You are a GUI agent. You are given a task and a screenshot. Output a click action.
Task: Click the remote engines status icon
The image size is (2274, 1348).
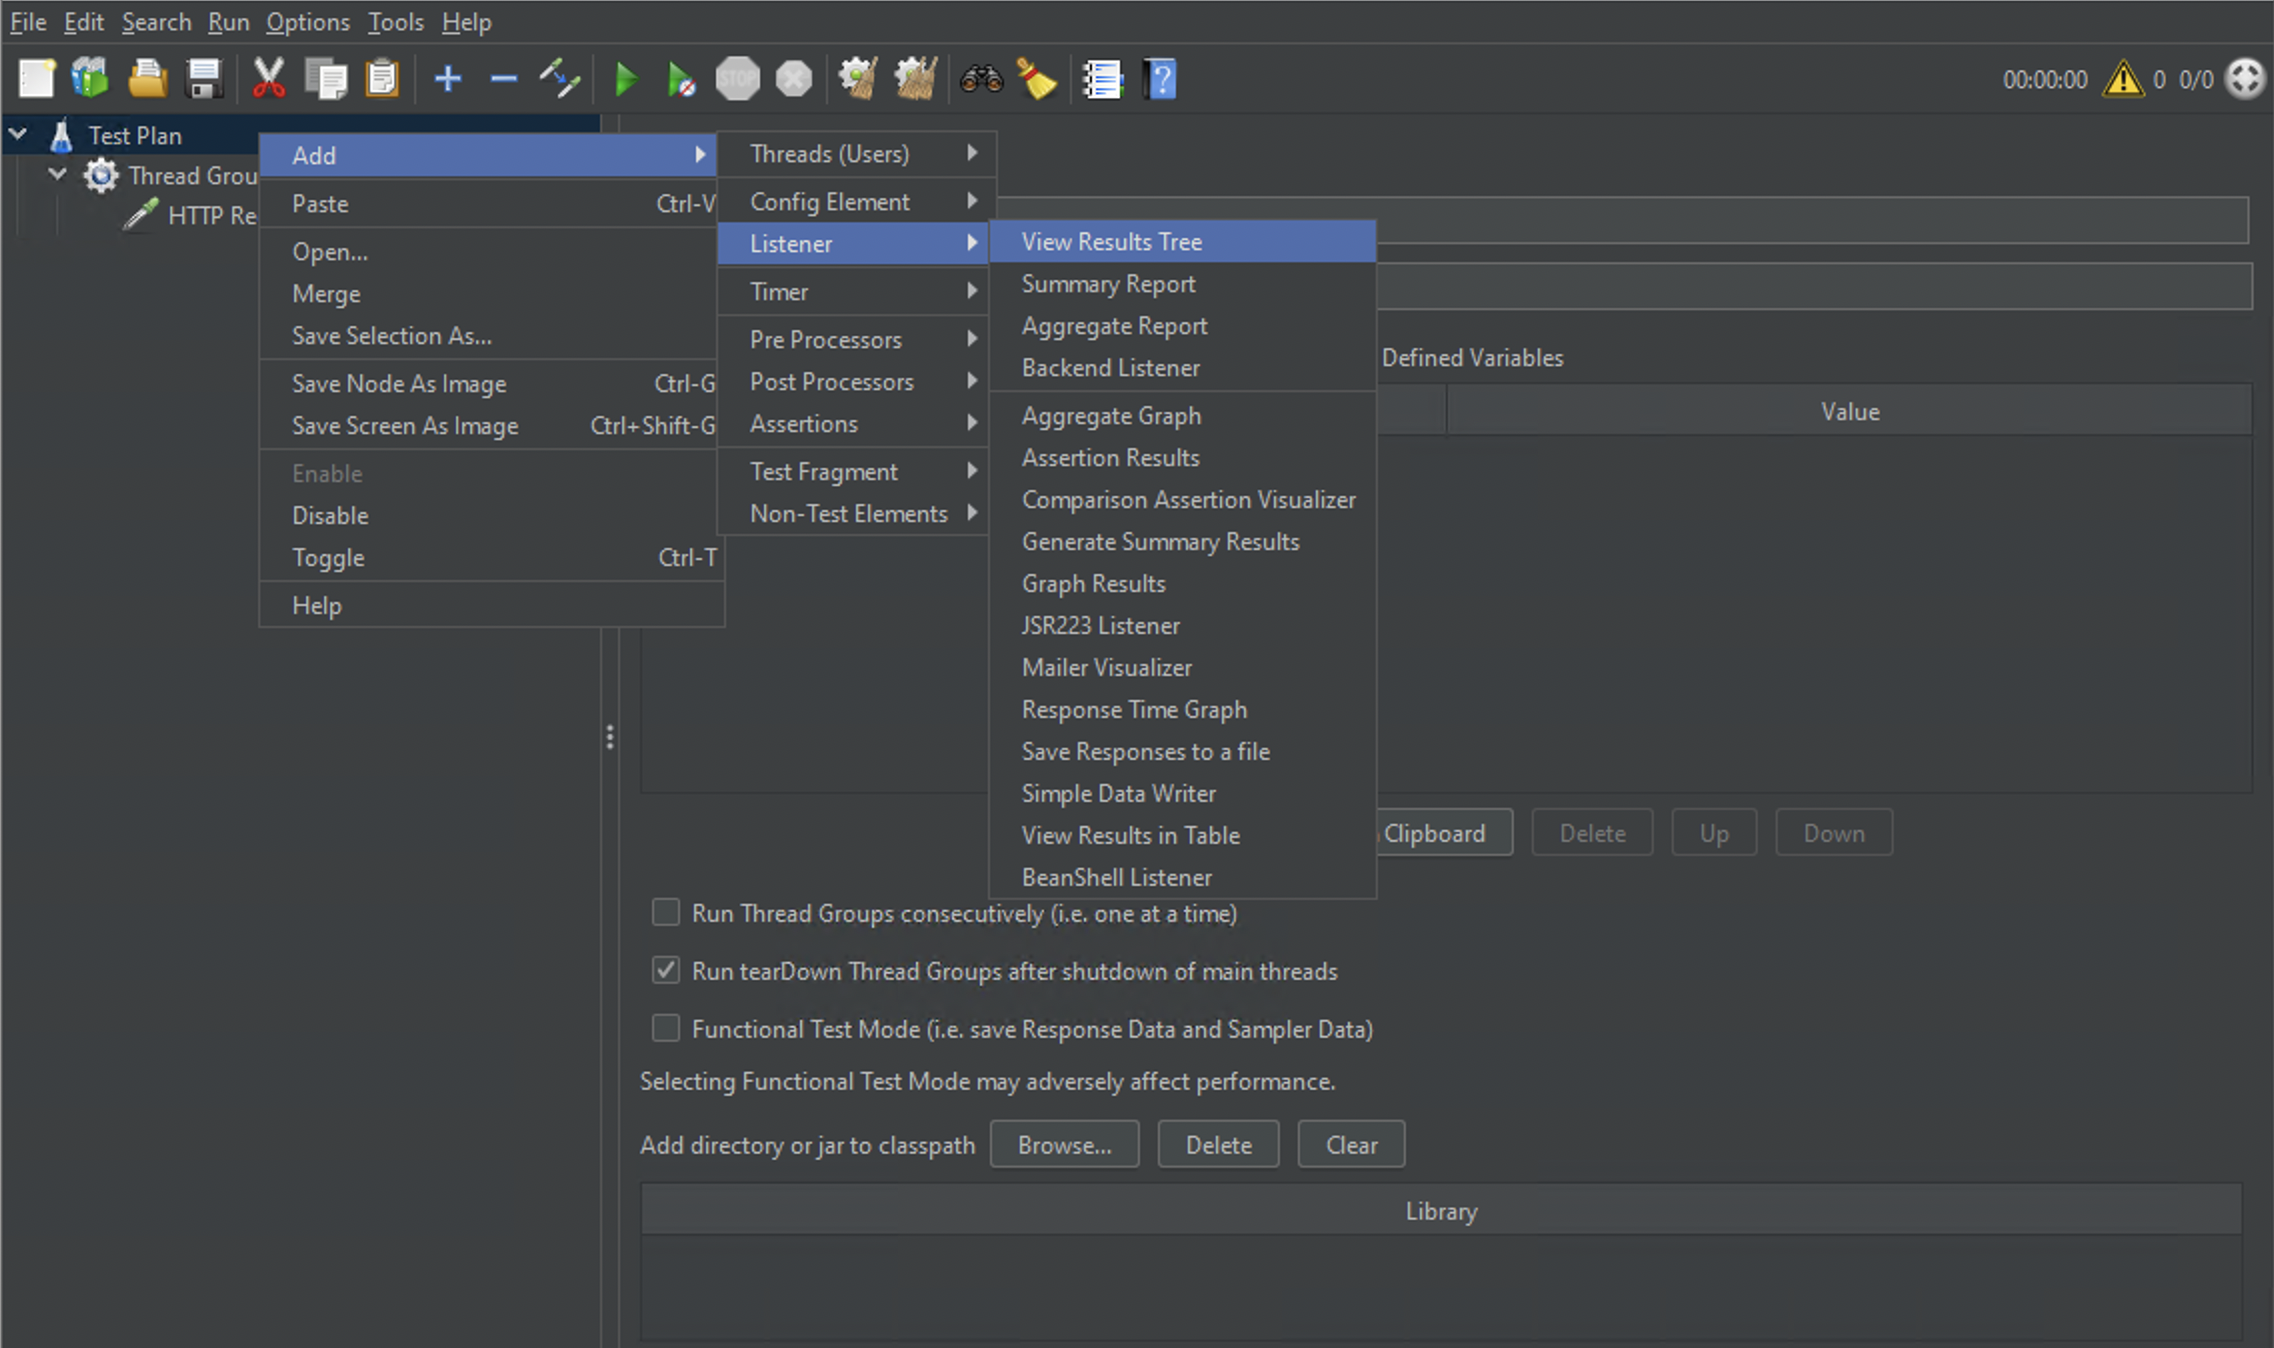tap(2245, 79)
